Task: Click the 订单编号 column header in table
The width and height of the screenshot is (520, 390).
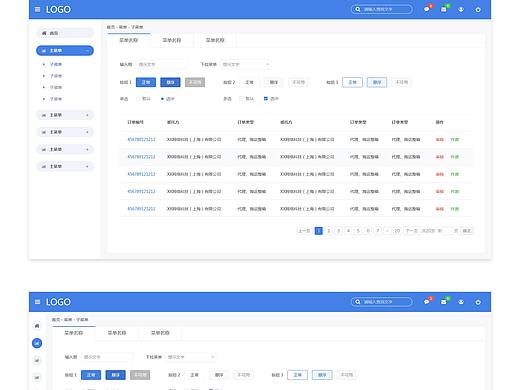Action: tap(135, 122)
